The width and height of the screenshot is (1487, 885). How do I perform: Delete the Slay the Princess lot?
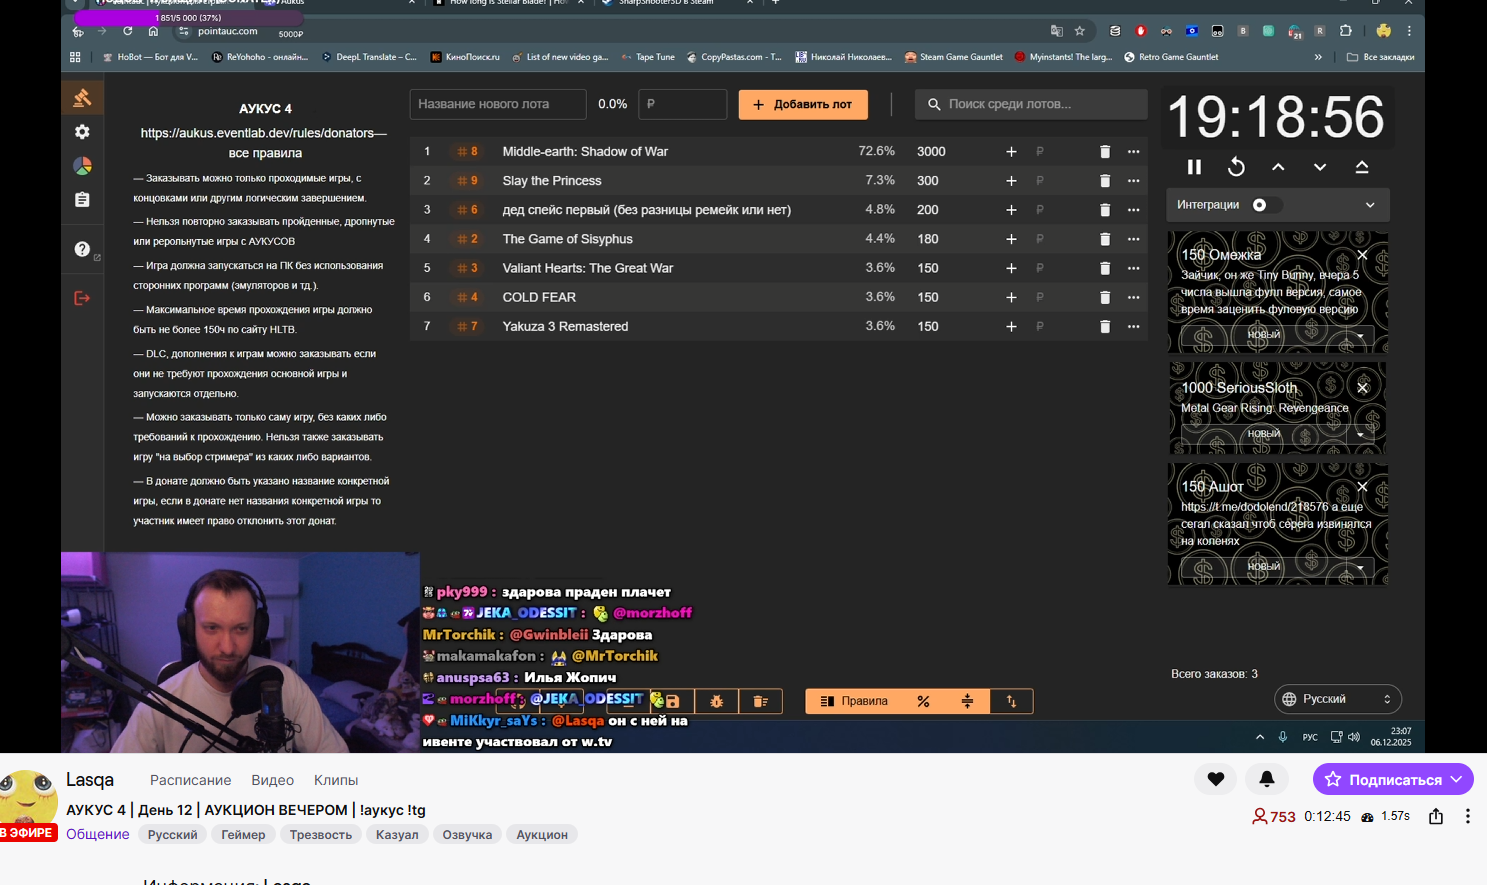(1105, 181)
